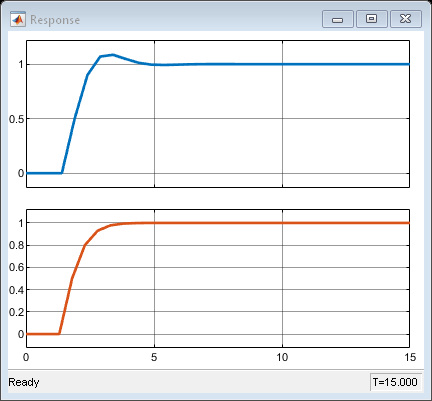Minimize the Response window
The height and width of the screenshot is (401, 432).
coord(338,19)
